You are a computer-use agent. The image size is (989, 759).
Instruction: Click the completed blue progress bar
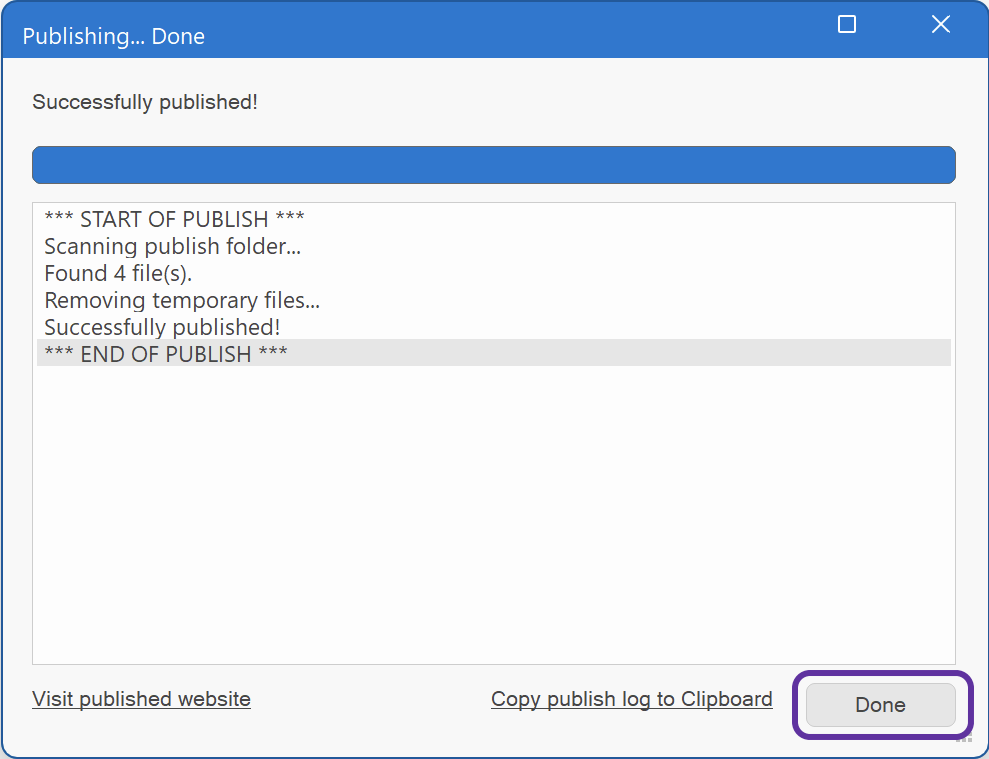(x=493, y=165)
